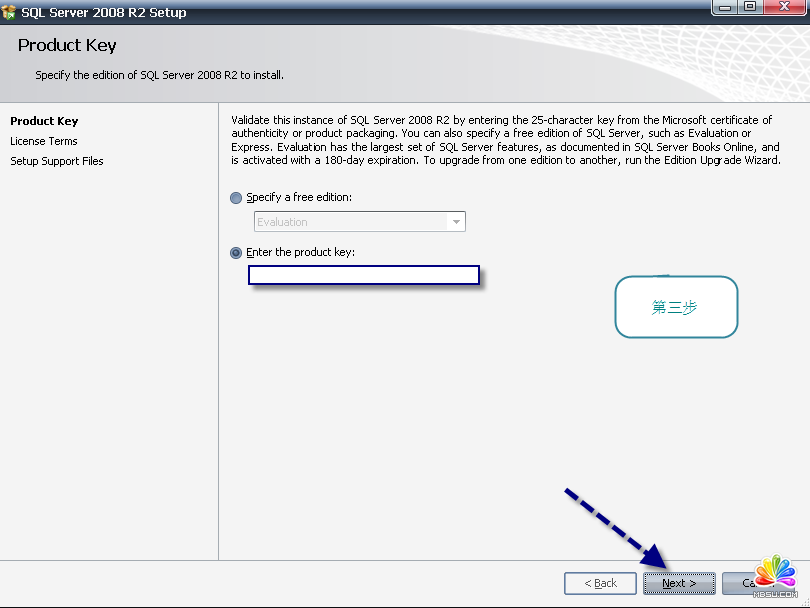Focus the product key text field

coord(364,275)
